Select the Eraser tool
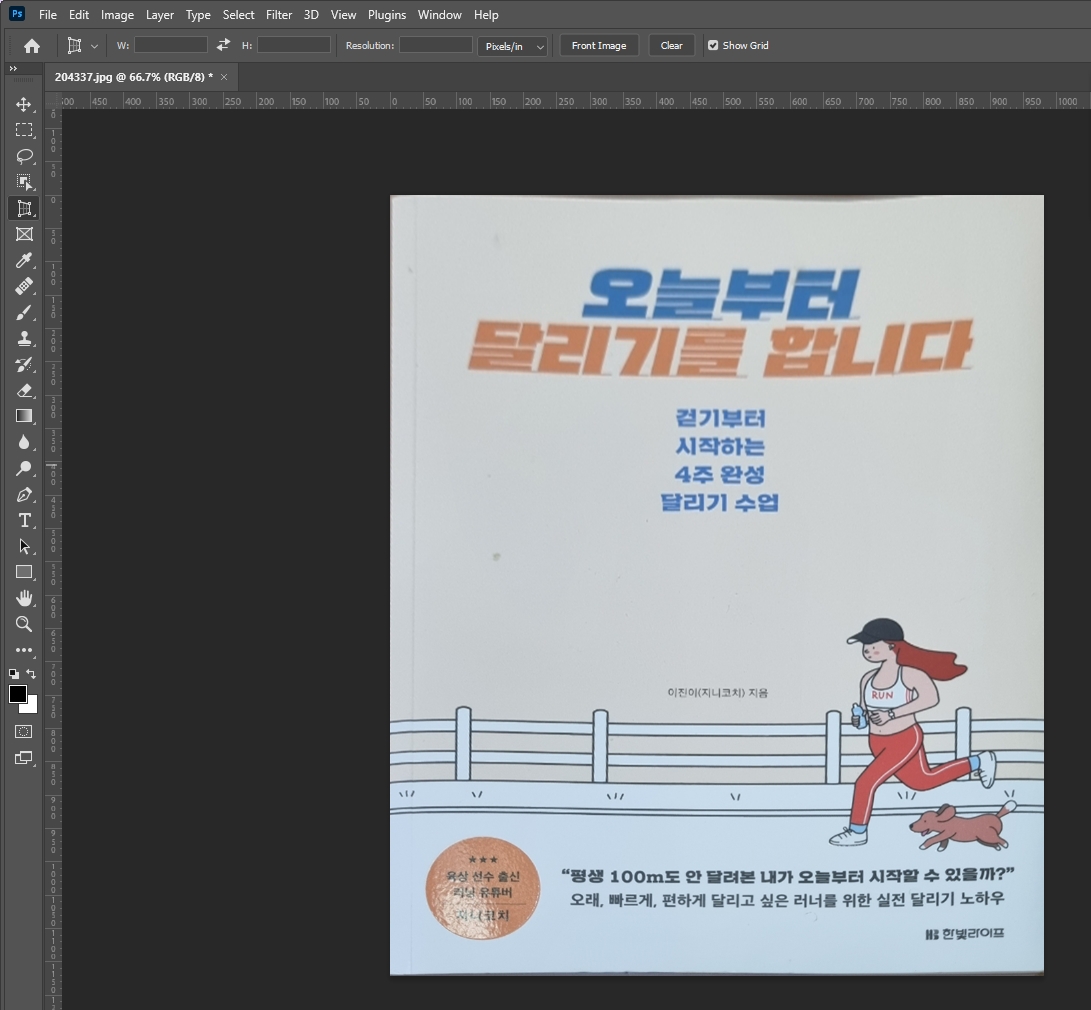 pos(24,390)
